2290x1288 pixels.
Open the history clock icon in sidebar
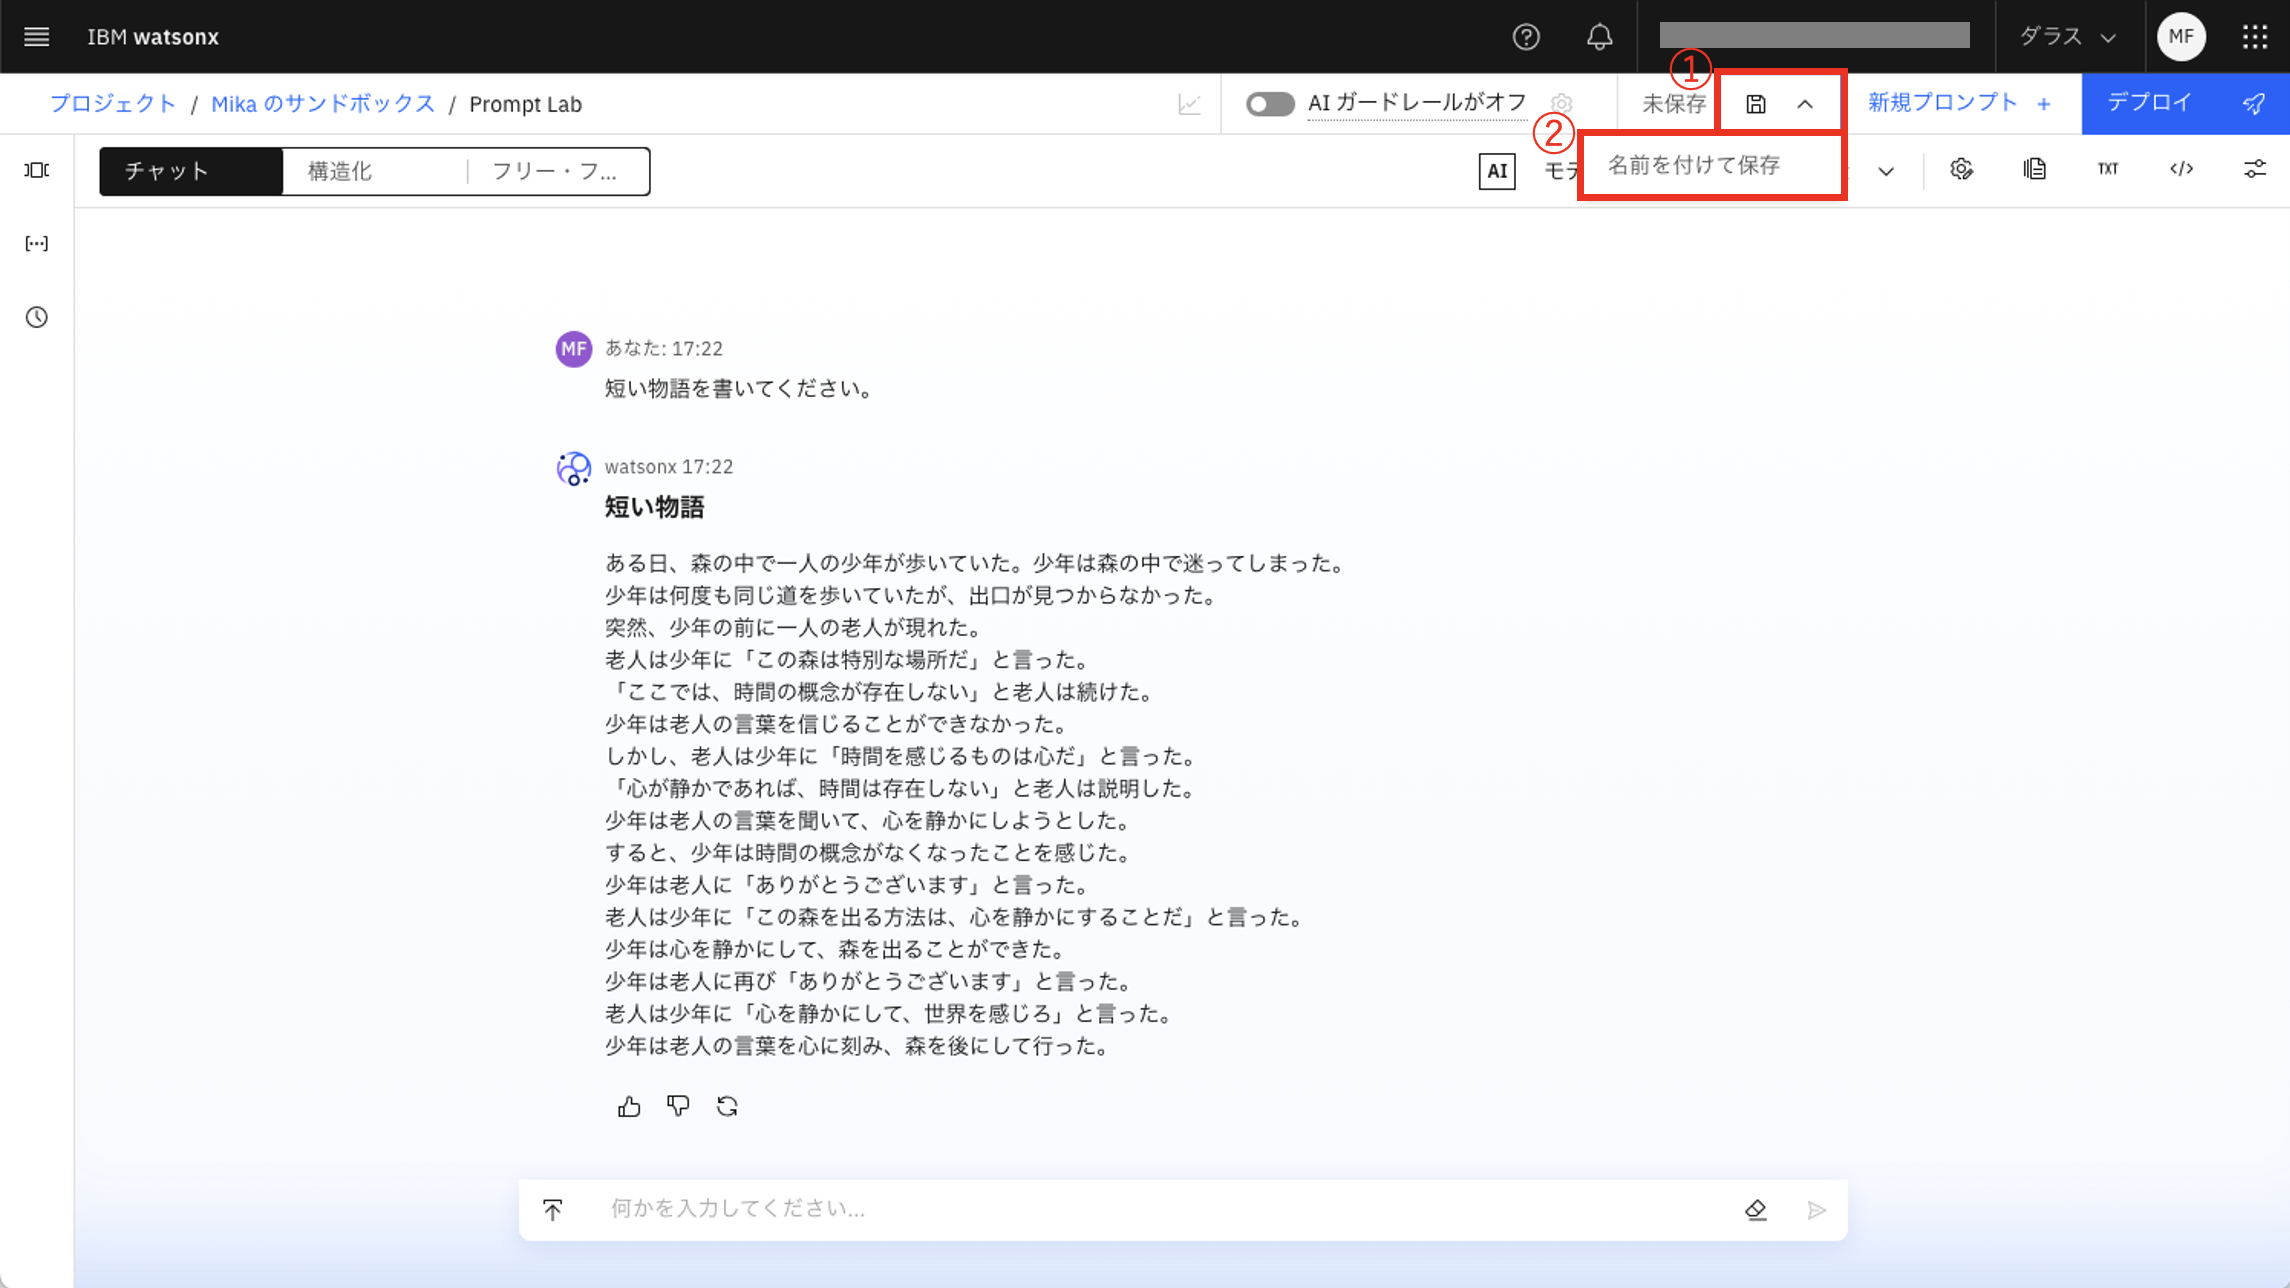coord(37,317)
